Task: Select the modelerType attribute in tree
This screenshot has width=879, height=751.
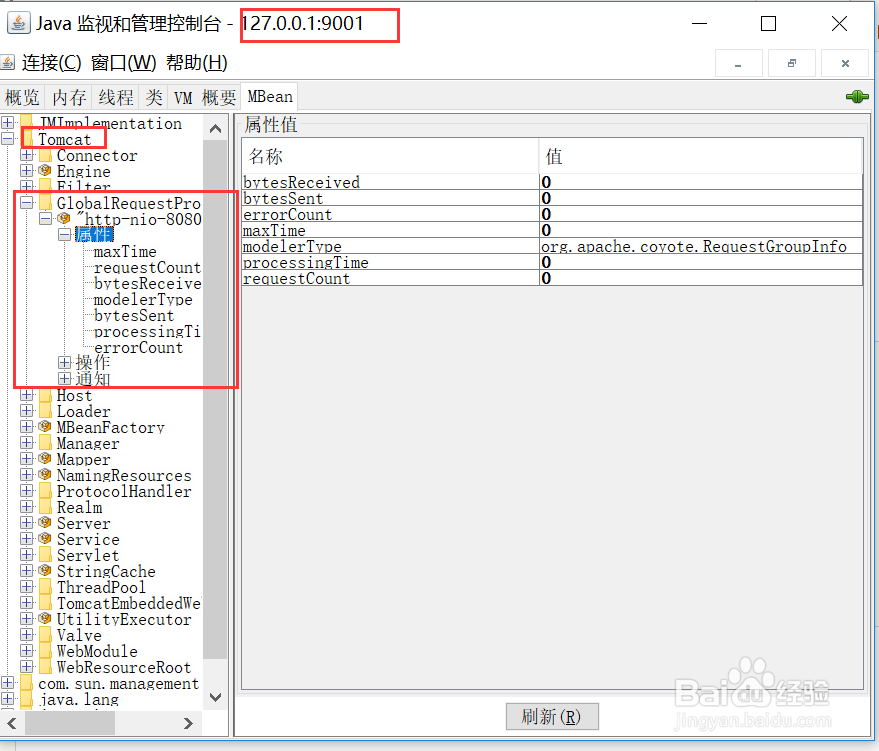Action: tap(143, 299)
